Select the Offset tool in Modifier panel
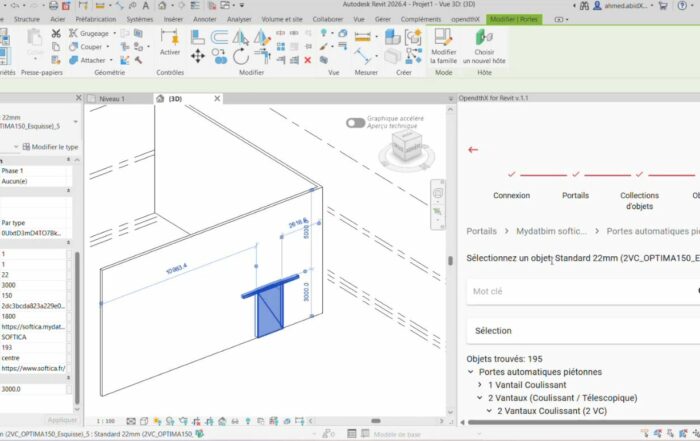 tap(219, 37)
